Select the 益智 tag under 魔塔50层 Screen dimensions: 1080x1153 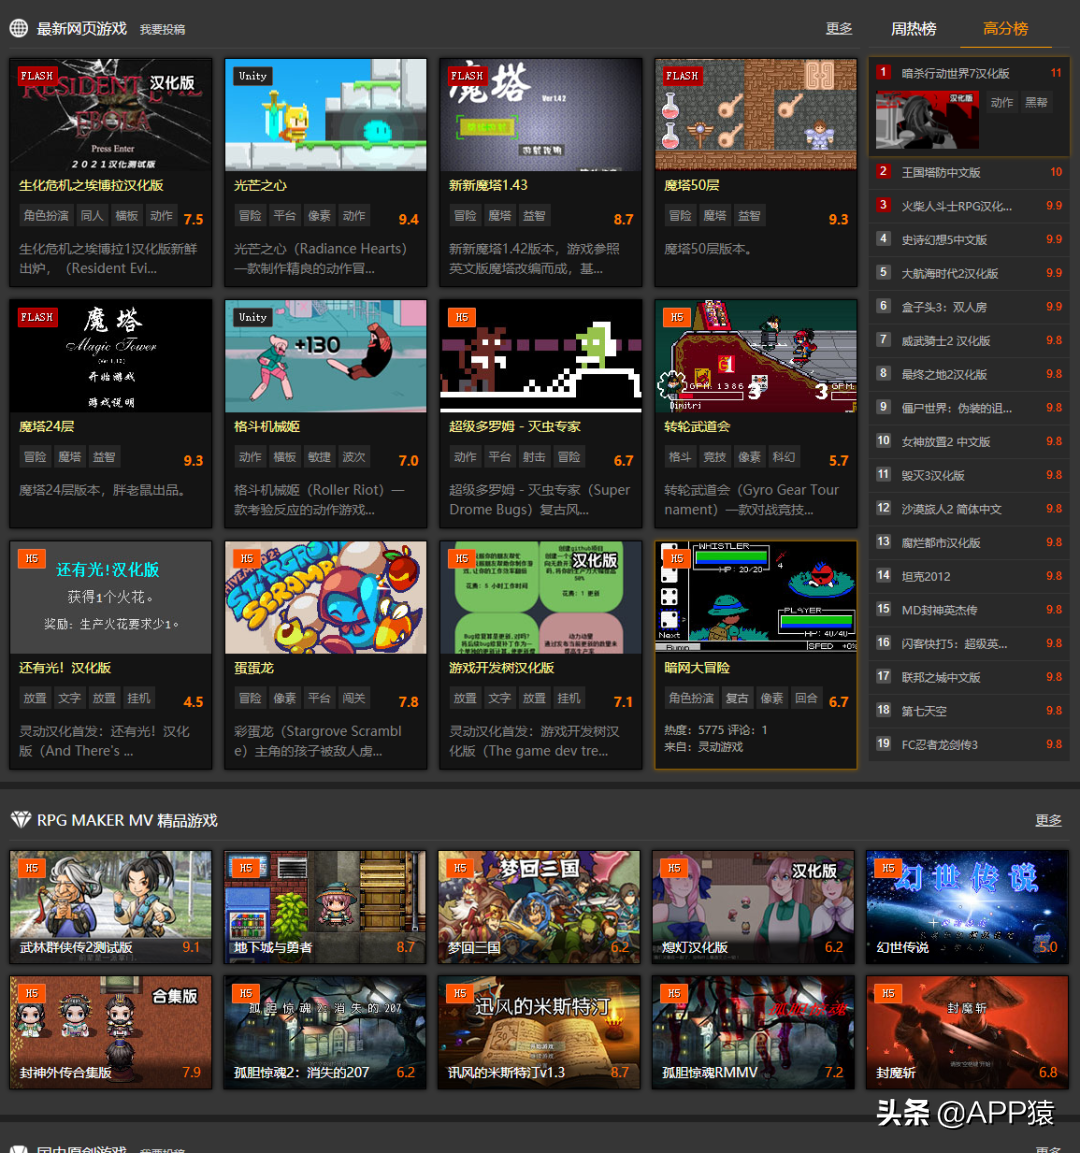pyautogui.click(x=748, y=216)
